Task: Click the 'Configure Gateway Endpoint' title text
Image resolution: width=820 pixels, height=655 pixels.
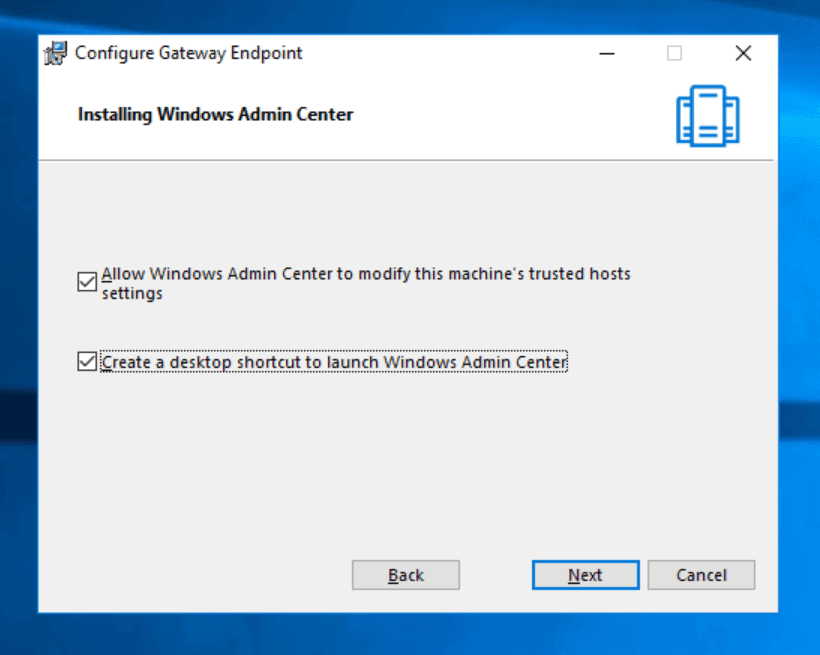Action: pyautogui.click(x=188, y=54)
